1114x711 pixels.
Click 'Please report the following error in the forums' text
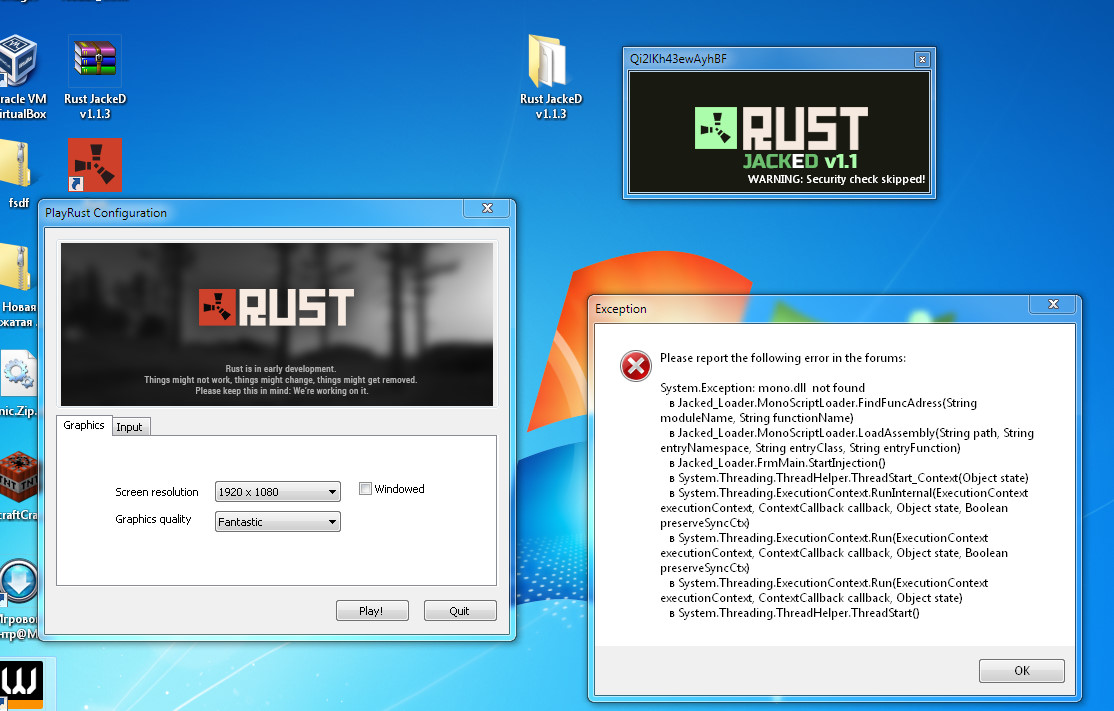pos(783,358)
